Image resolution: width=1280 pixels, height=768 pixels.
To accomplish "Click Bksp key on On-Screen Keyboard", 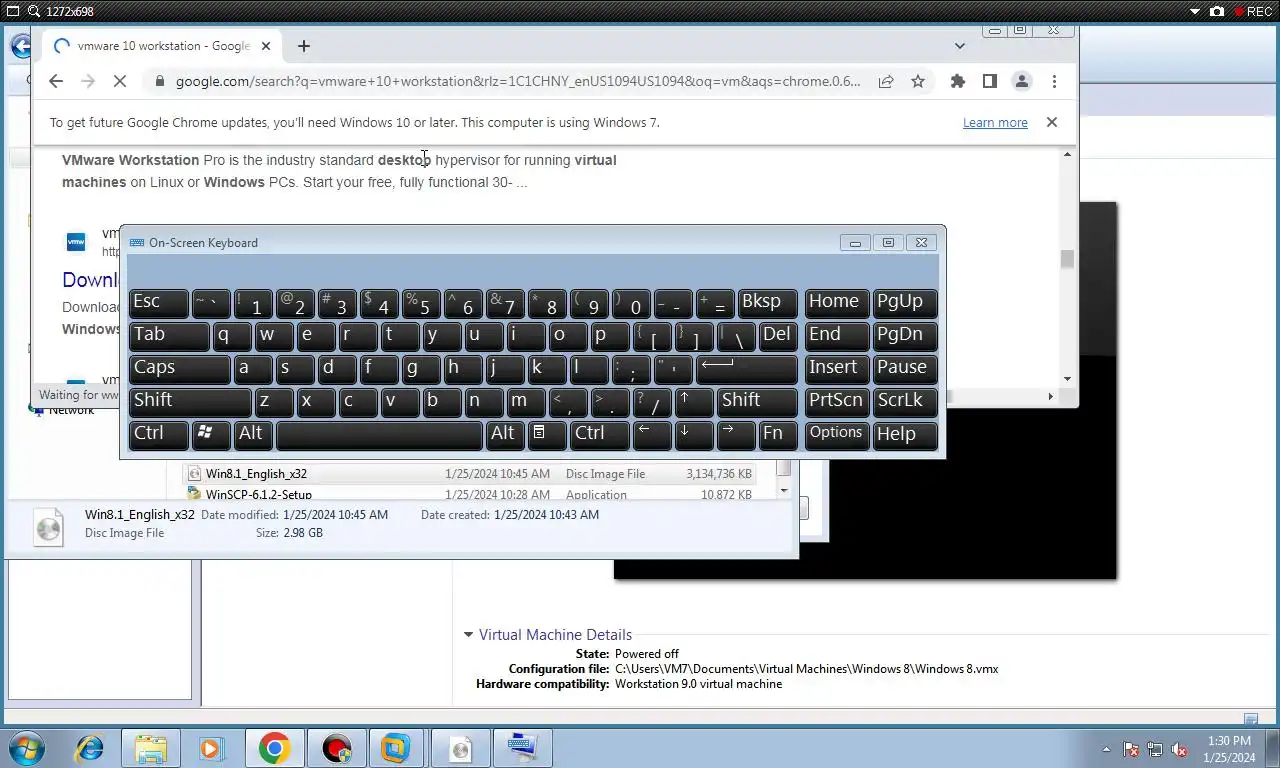I will coord(767,303).
